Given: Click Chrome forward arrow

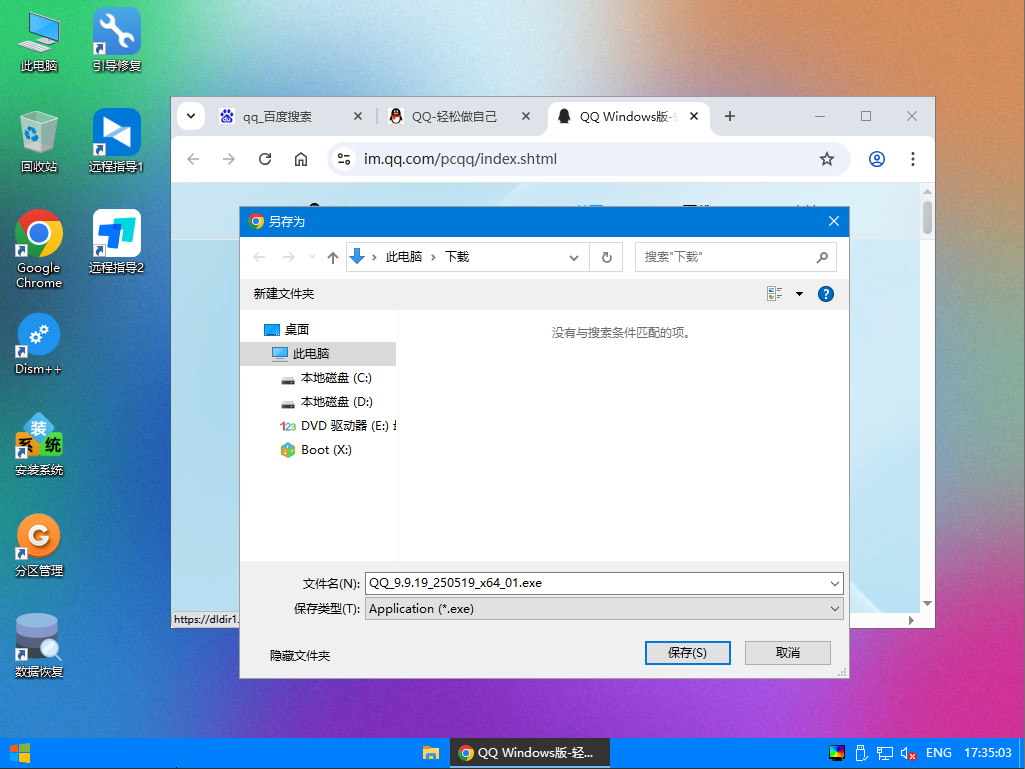Looking at the screenshot, I should (x=229, y=159).
